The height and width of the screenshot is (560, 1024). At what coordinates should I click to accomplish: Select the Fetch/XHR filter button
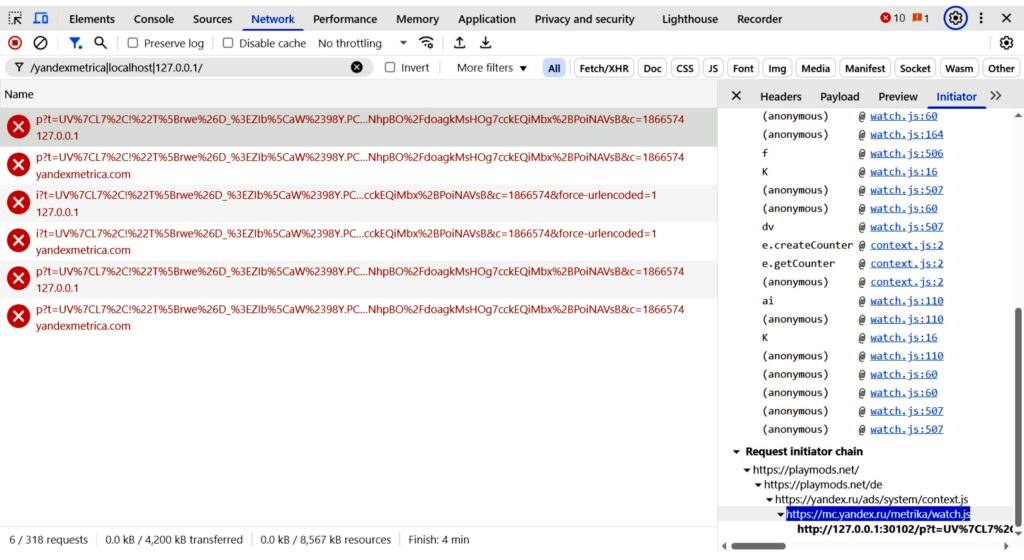(605, 68)
